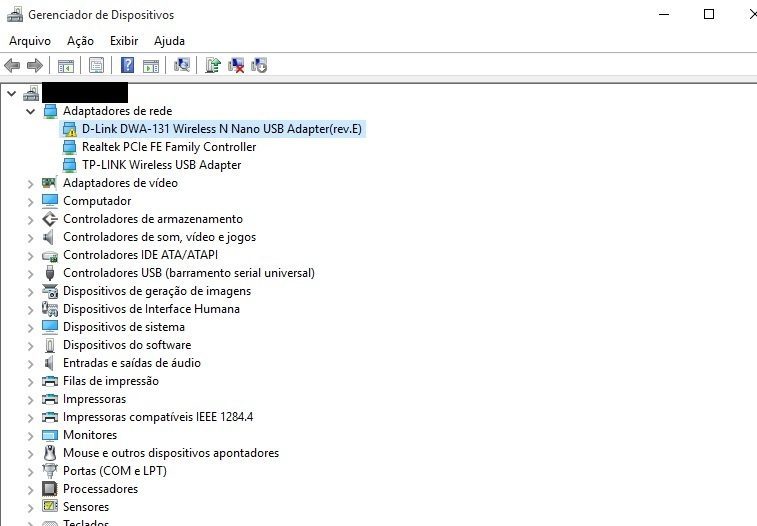The image size is (757, 526).
Task: Expand the Dispositivos de sistema chevron
Action: point(30,328)
